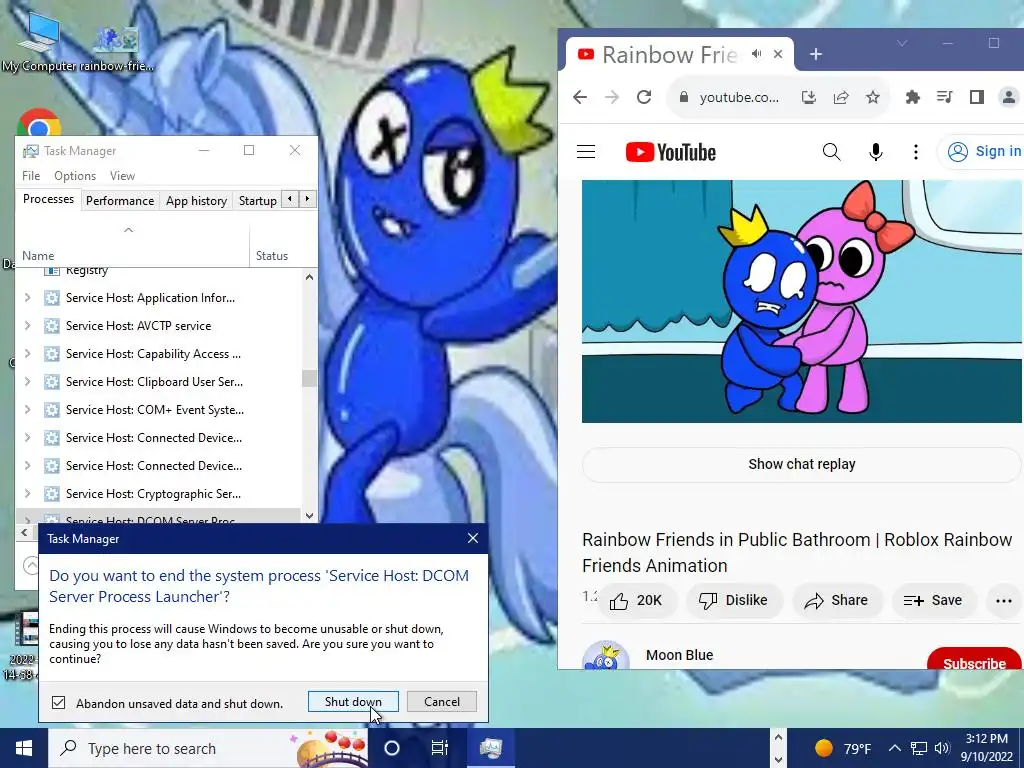This screenshot has height=768, width=1024.
Task: Open the File menu in Task Manager
Action: [x=31, y=176]
